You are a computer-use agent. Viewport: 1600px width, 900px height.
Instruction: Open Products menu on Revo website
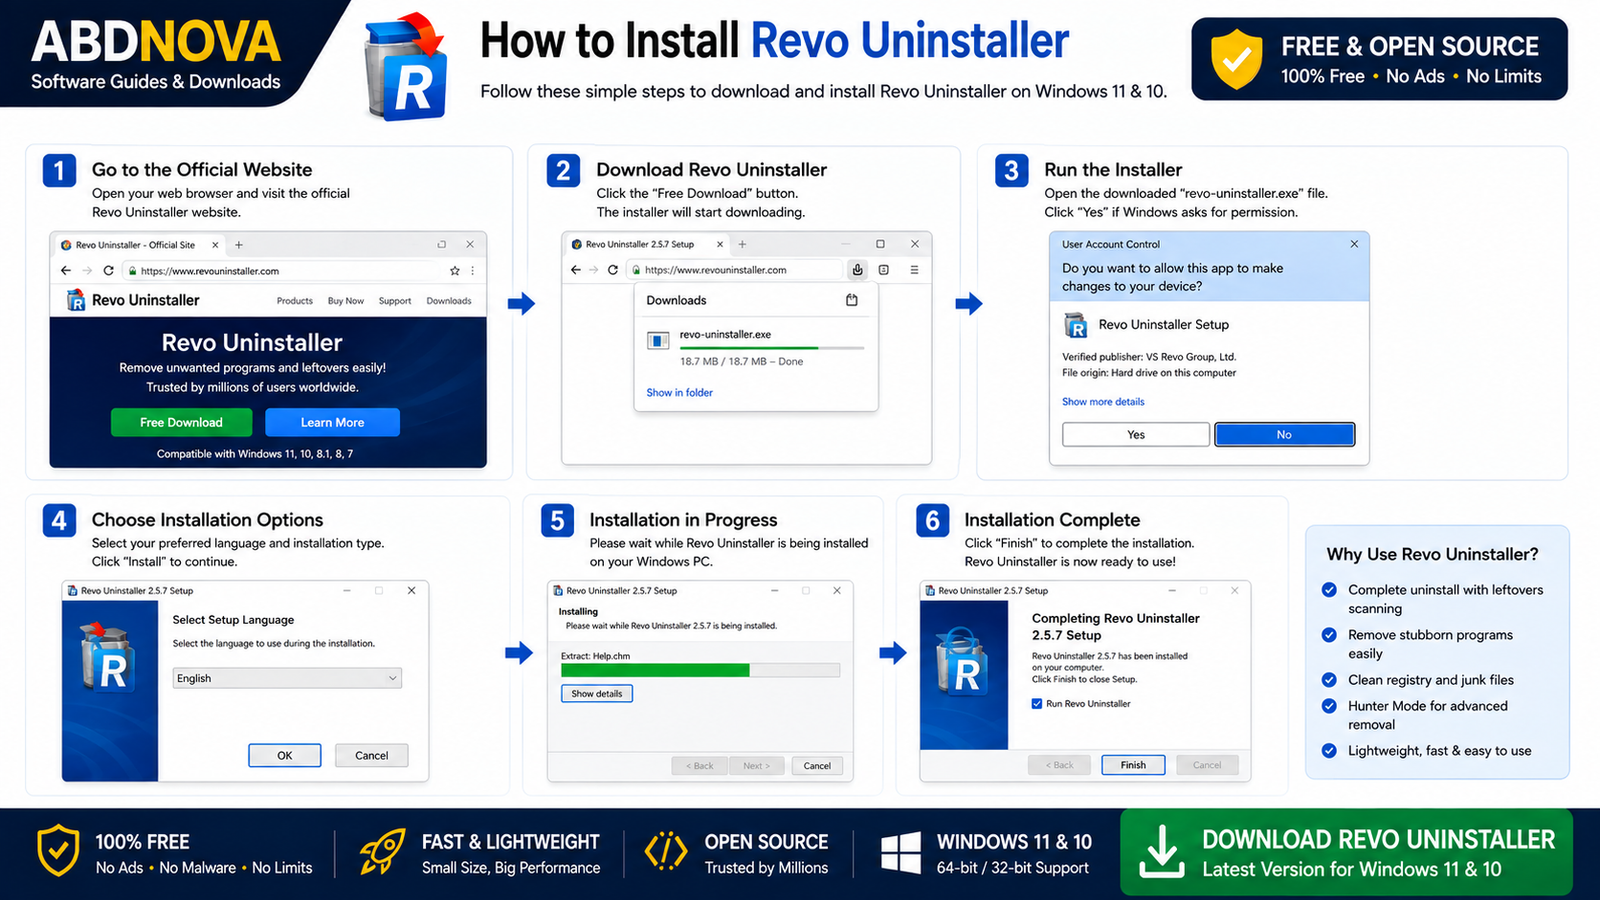[x=295, y=301]
